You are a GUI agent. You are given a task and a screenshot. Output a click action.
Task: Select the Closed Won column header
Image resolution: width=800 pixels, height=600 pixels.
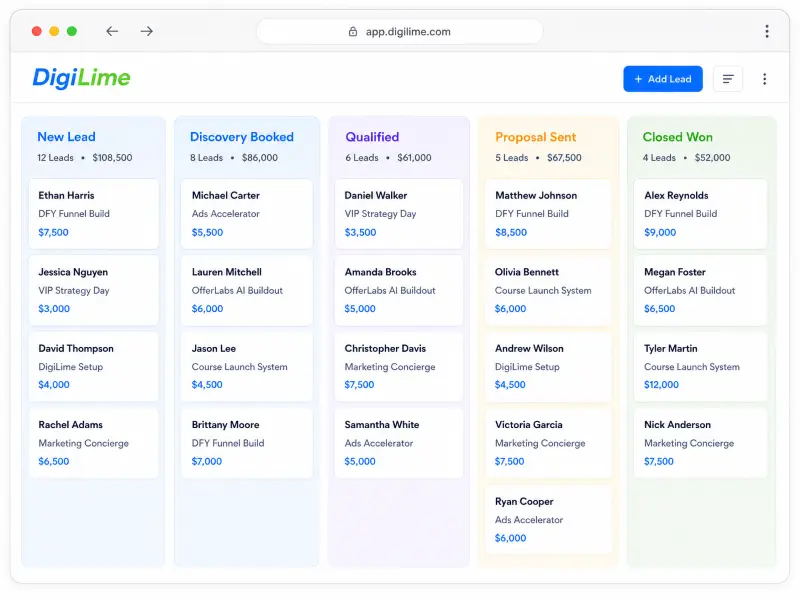pos(678,137)
